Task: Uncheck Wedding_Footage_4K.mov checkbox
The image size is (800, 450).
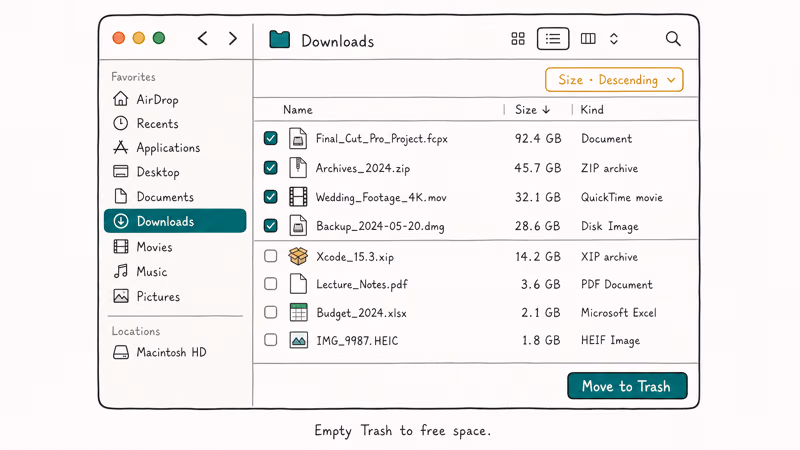Action: (271, 196)
